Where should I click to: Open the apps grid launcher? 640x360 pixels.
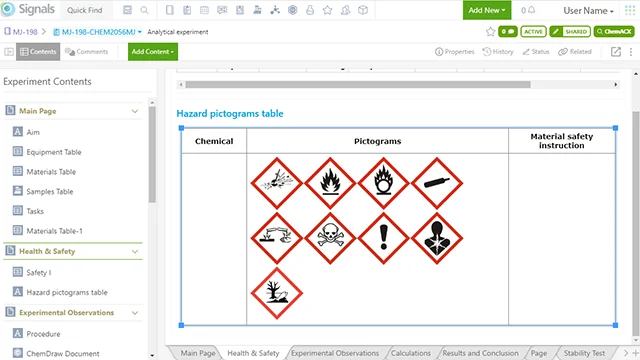click(630, 10)
